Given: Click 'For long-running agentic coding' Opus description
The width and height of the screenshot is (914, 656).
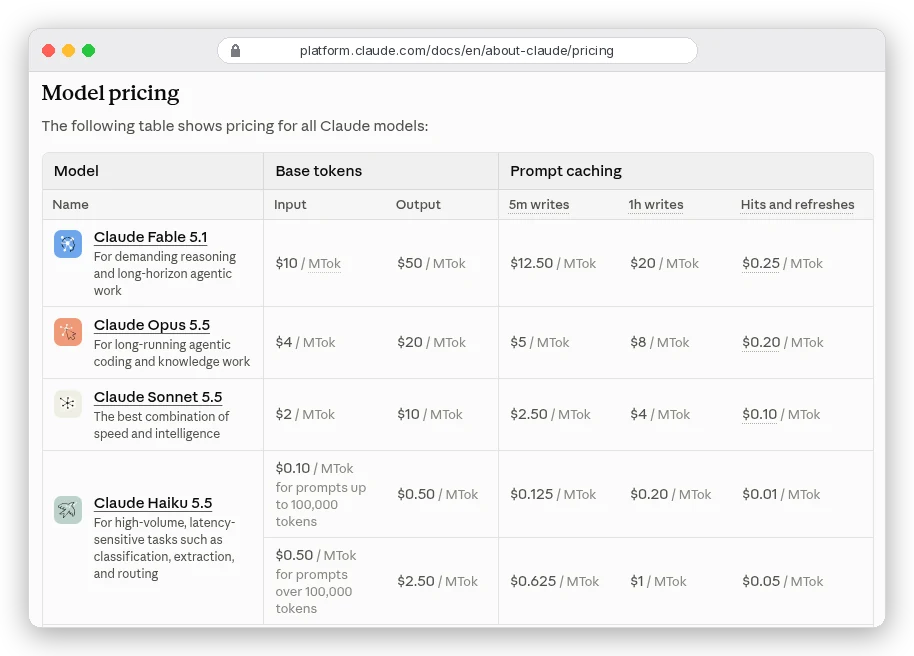Looking at the screenshot, I should (x=172, y=353).
